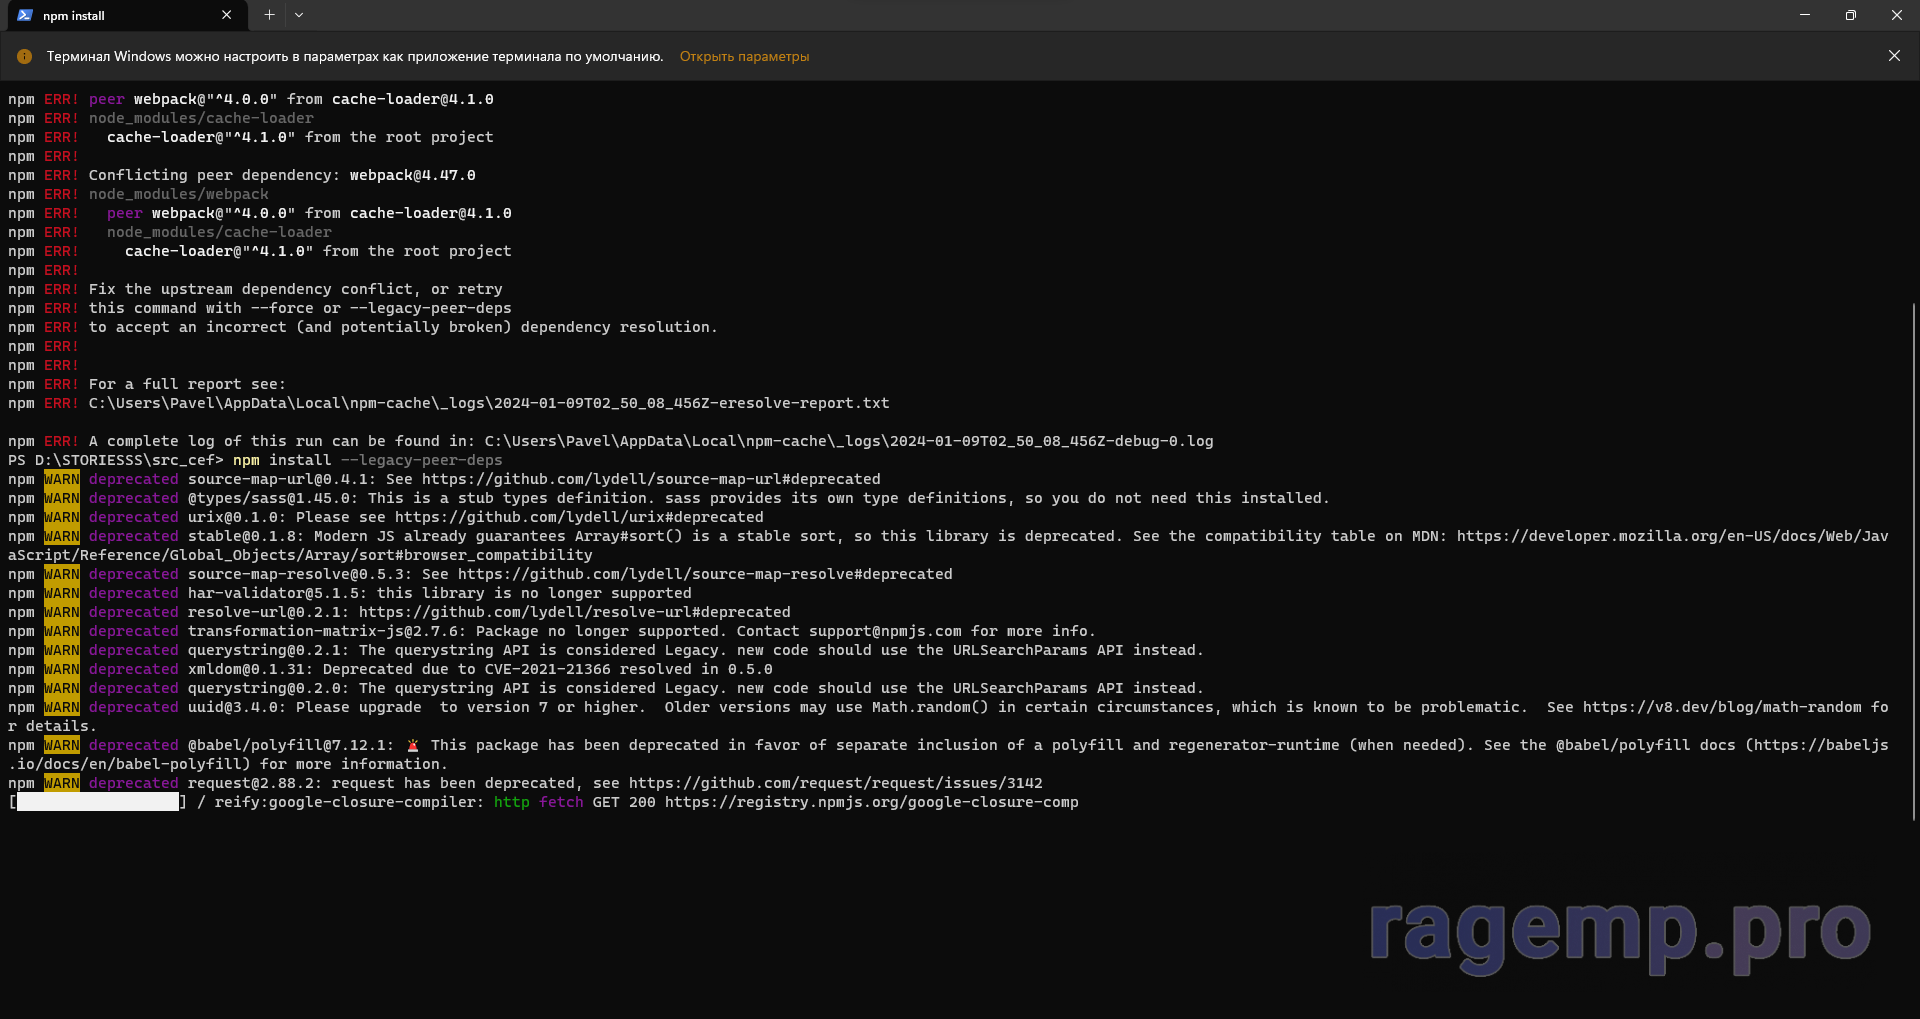Screen dimensions: 1920x1019
Task: Restore down the terminal window
Action: coord(1850,15)
